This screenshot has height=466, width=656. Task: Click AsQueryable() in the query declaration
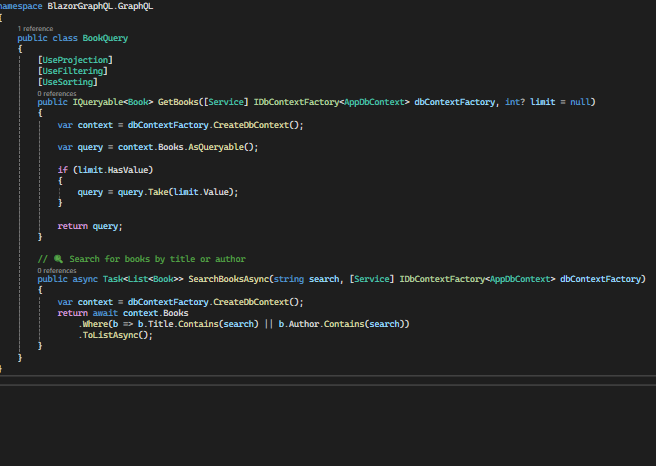pos(220,147)
